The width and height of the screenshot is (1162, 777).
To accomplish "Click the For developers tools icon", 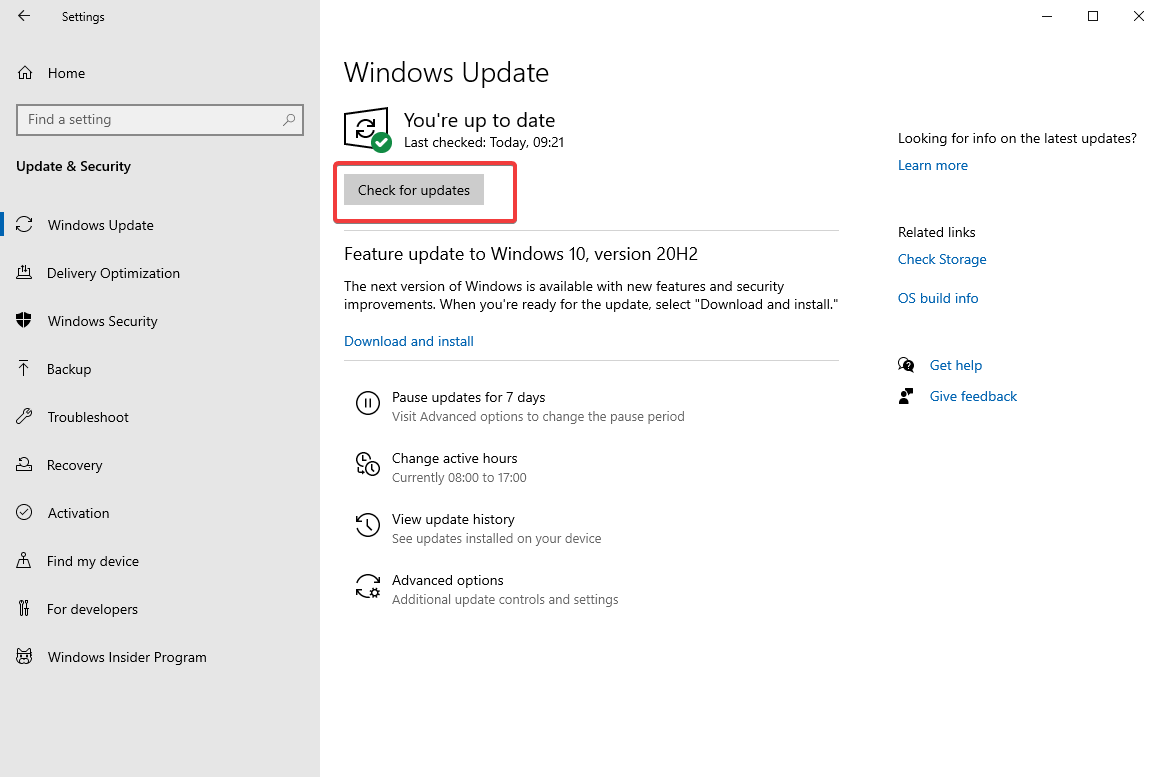I will tap(24, 609).
